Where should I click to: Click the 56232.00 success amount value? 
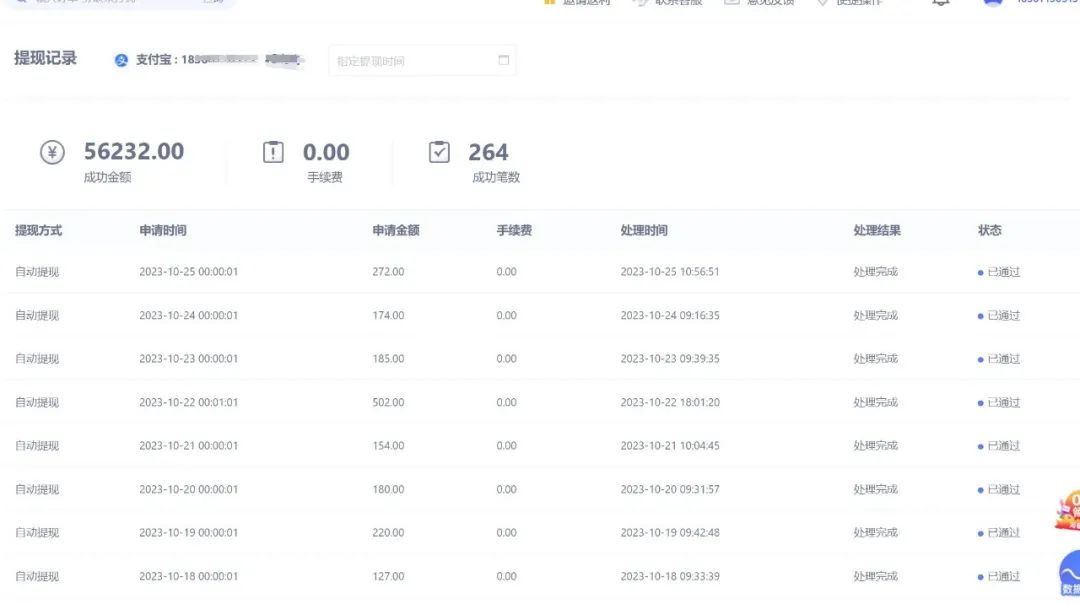pos(134,152)
